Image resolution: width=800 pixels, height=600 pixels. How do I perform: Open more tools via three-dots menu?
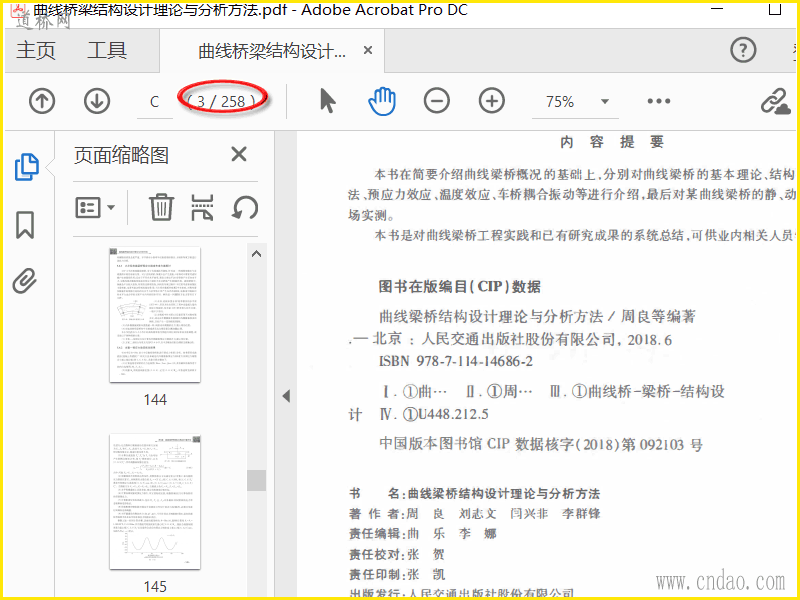click(x=659, y=101)
